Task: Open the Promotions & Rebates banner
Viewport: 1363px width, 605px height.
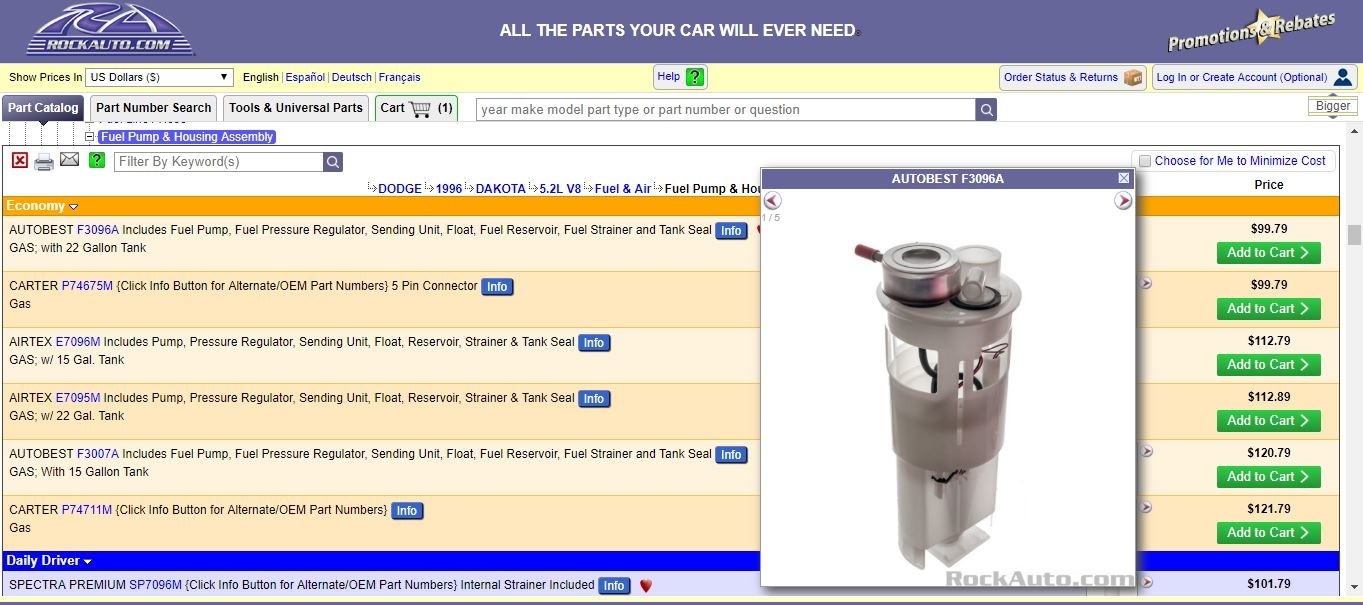Action: point(1251,30)
